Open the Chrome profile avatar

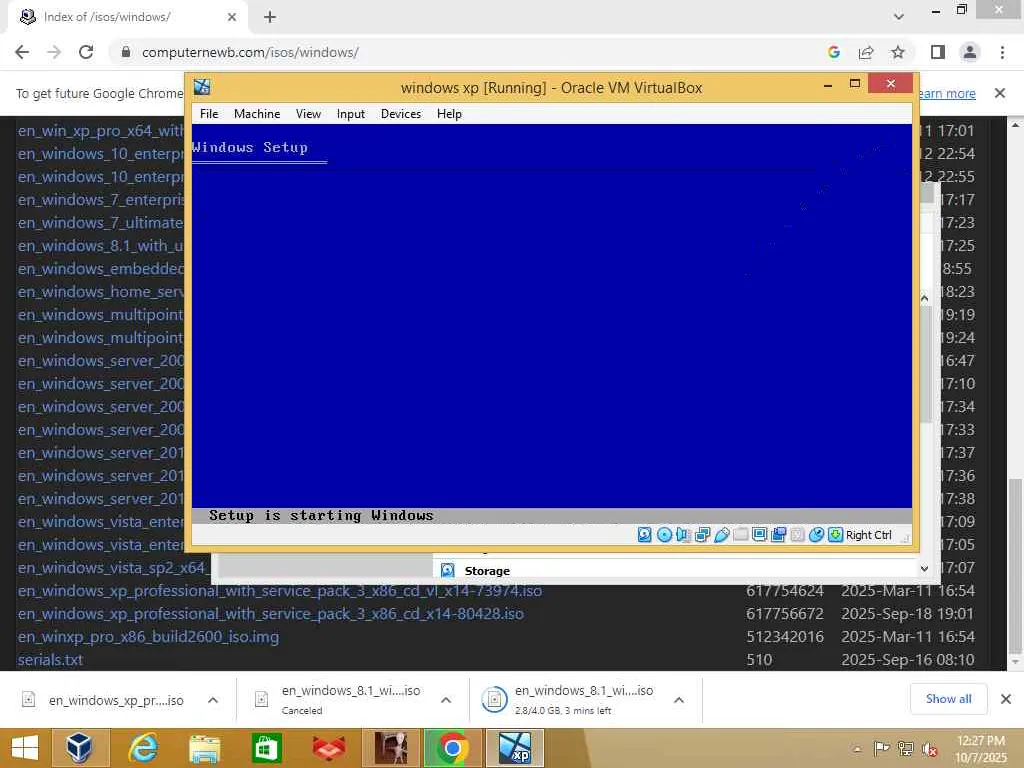[970, 52]
